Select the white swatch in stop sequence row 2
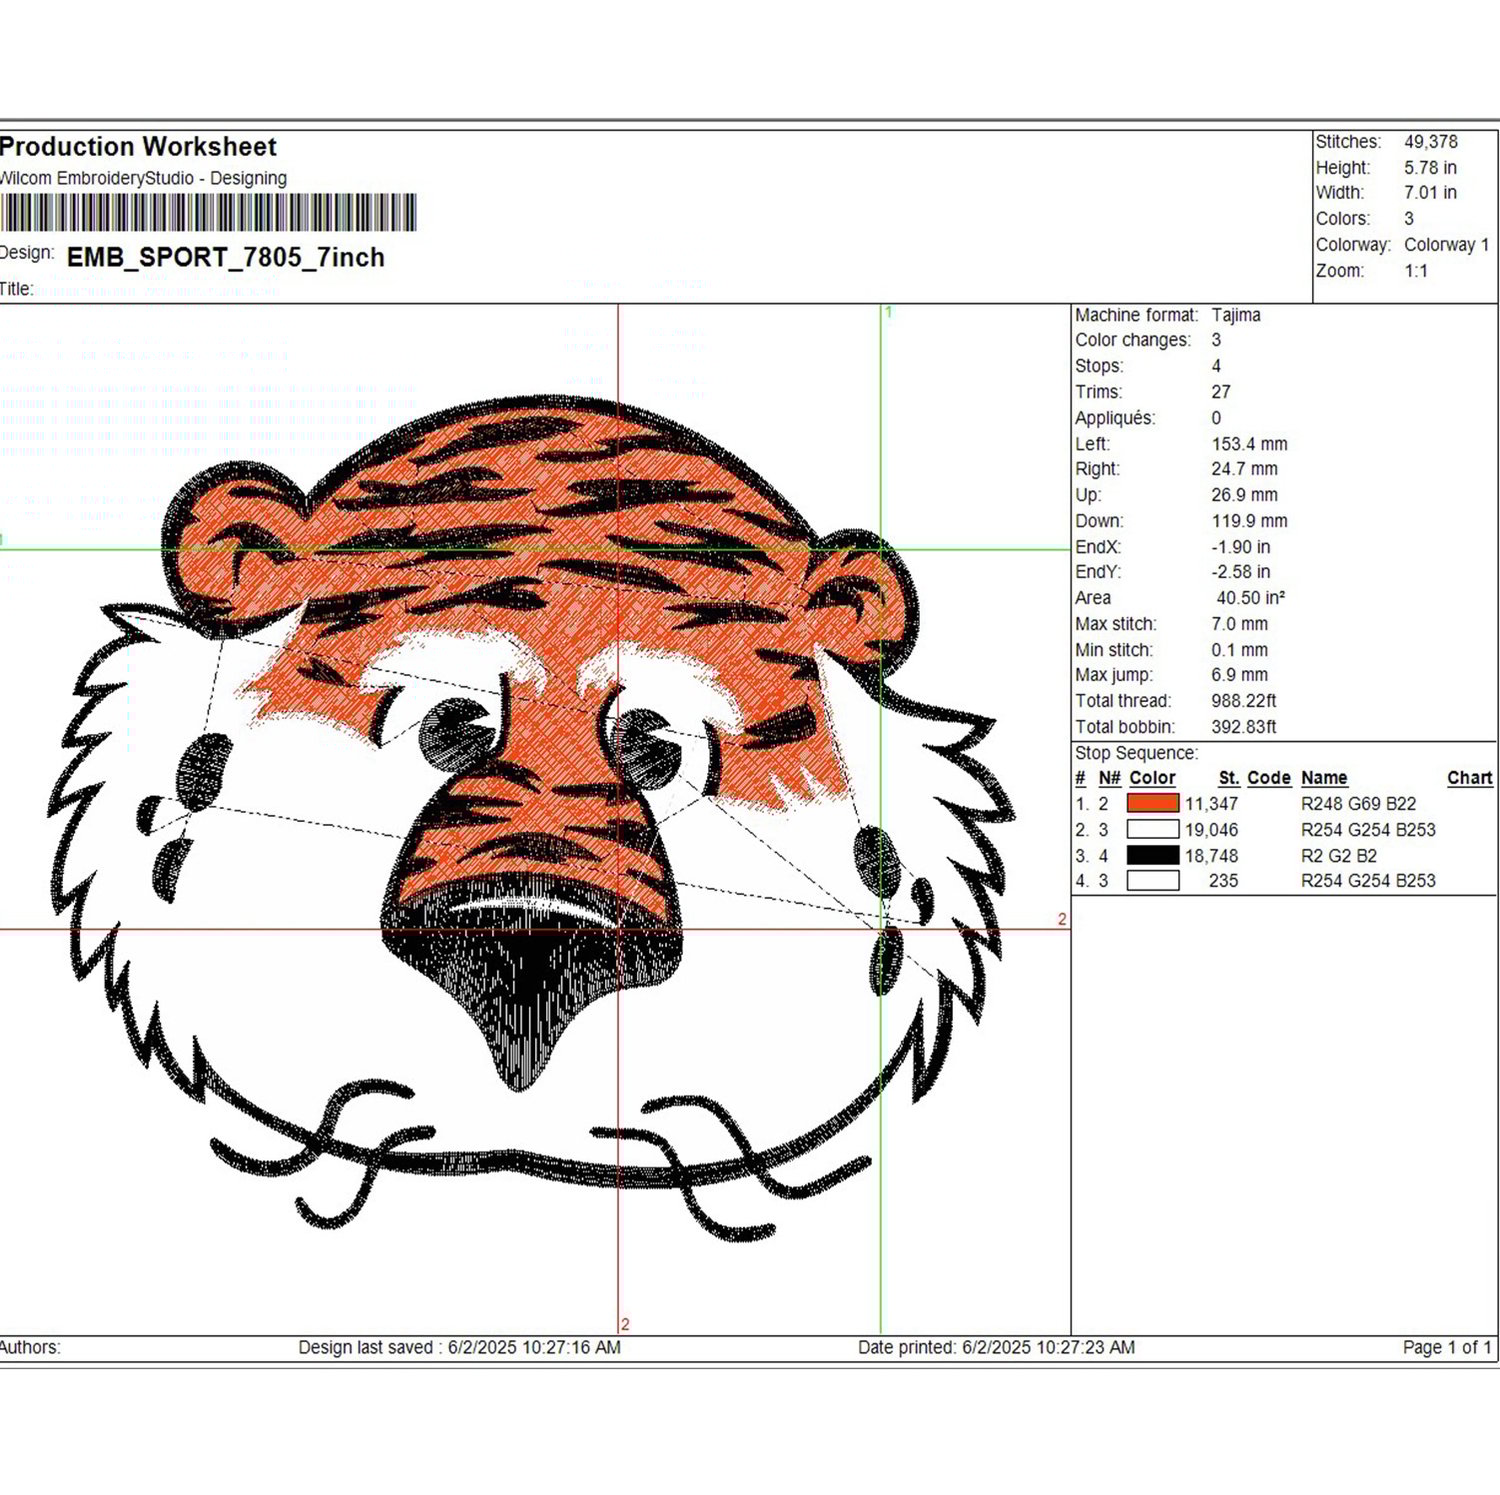 tap(1153, 829)
